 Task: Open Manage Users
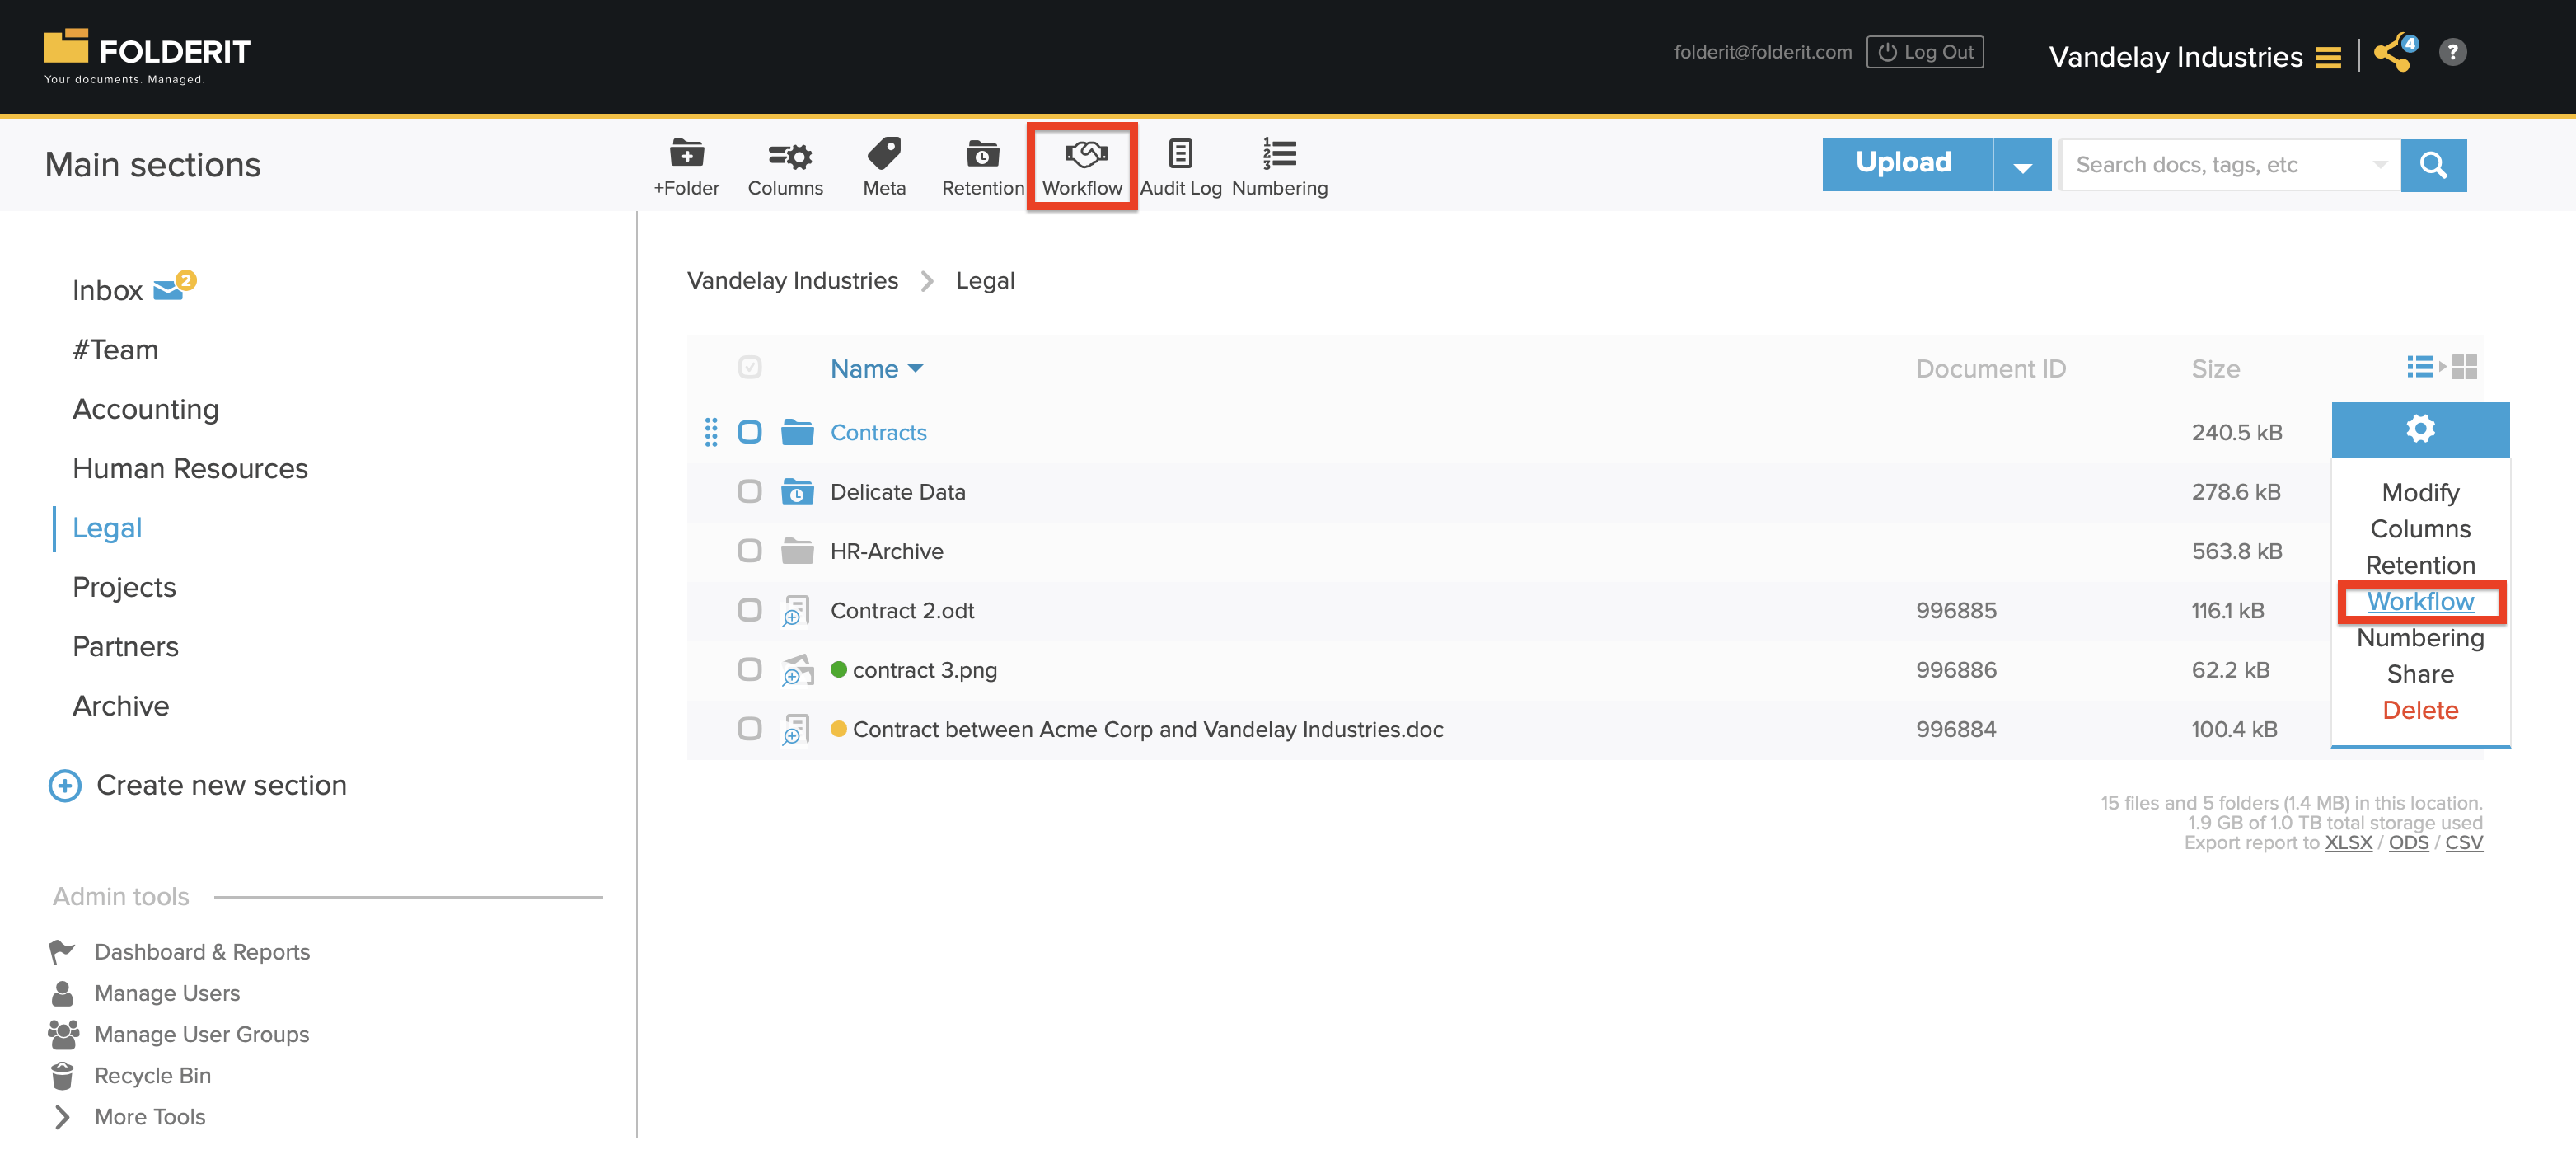(167, 993)
